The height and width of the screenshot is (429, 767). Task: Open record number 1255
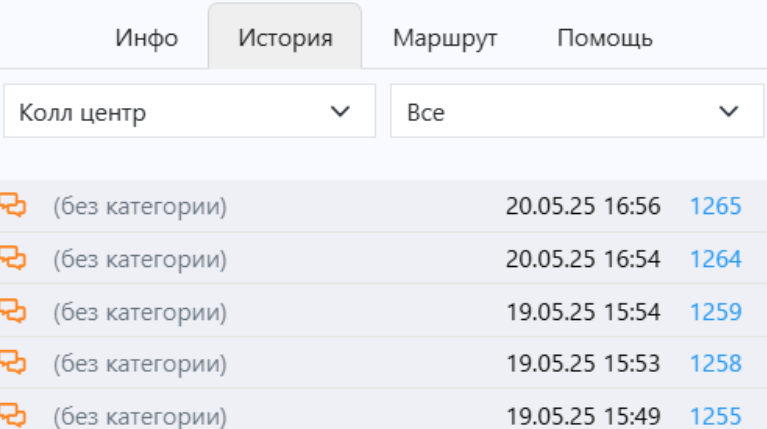716,416
